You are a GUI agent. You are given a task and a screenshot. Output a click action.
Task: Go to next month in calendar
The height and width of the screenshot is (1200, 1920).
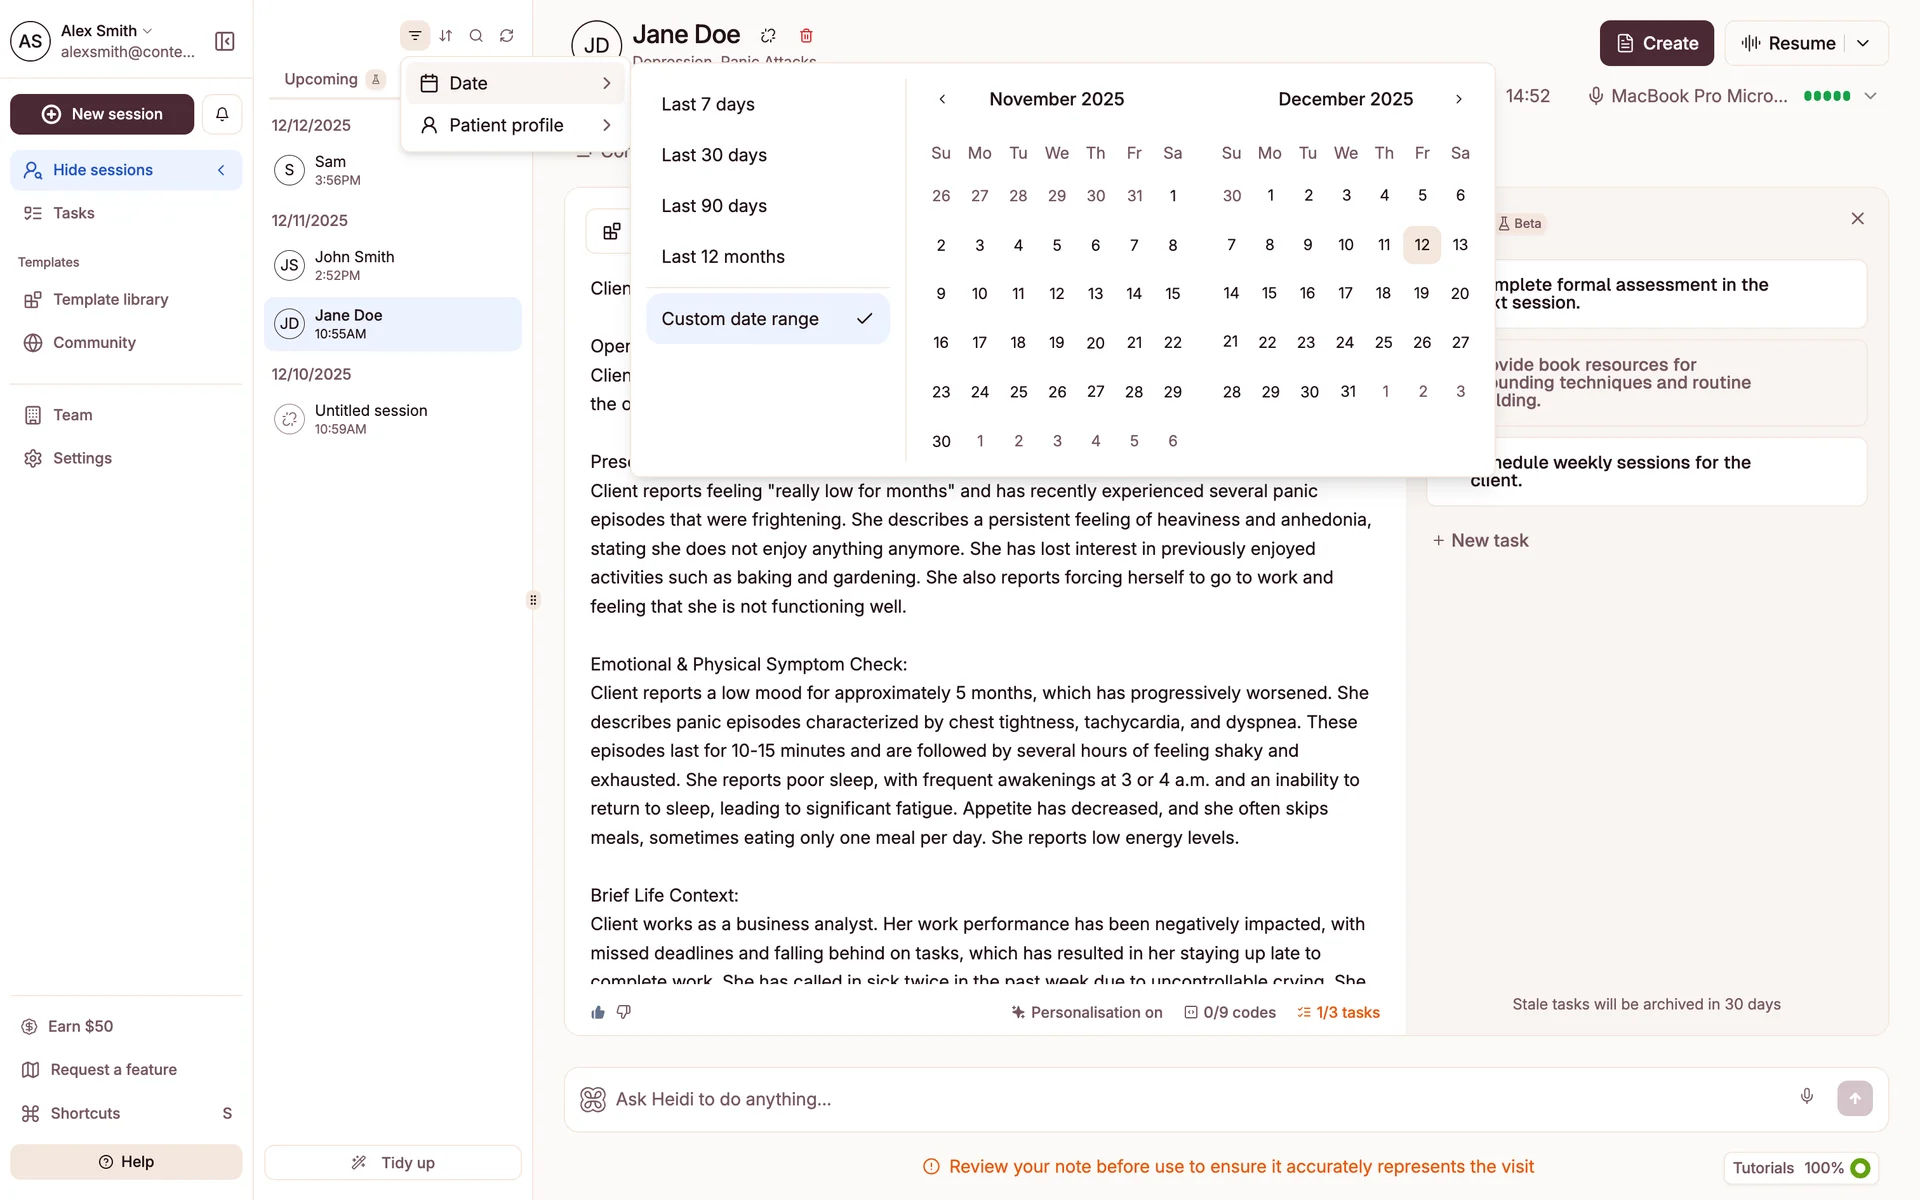point(1459,99)
